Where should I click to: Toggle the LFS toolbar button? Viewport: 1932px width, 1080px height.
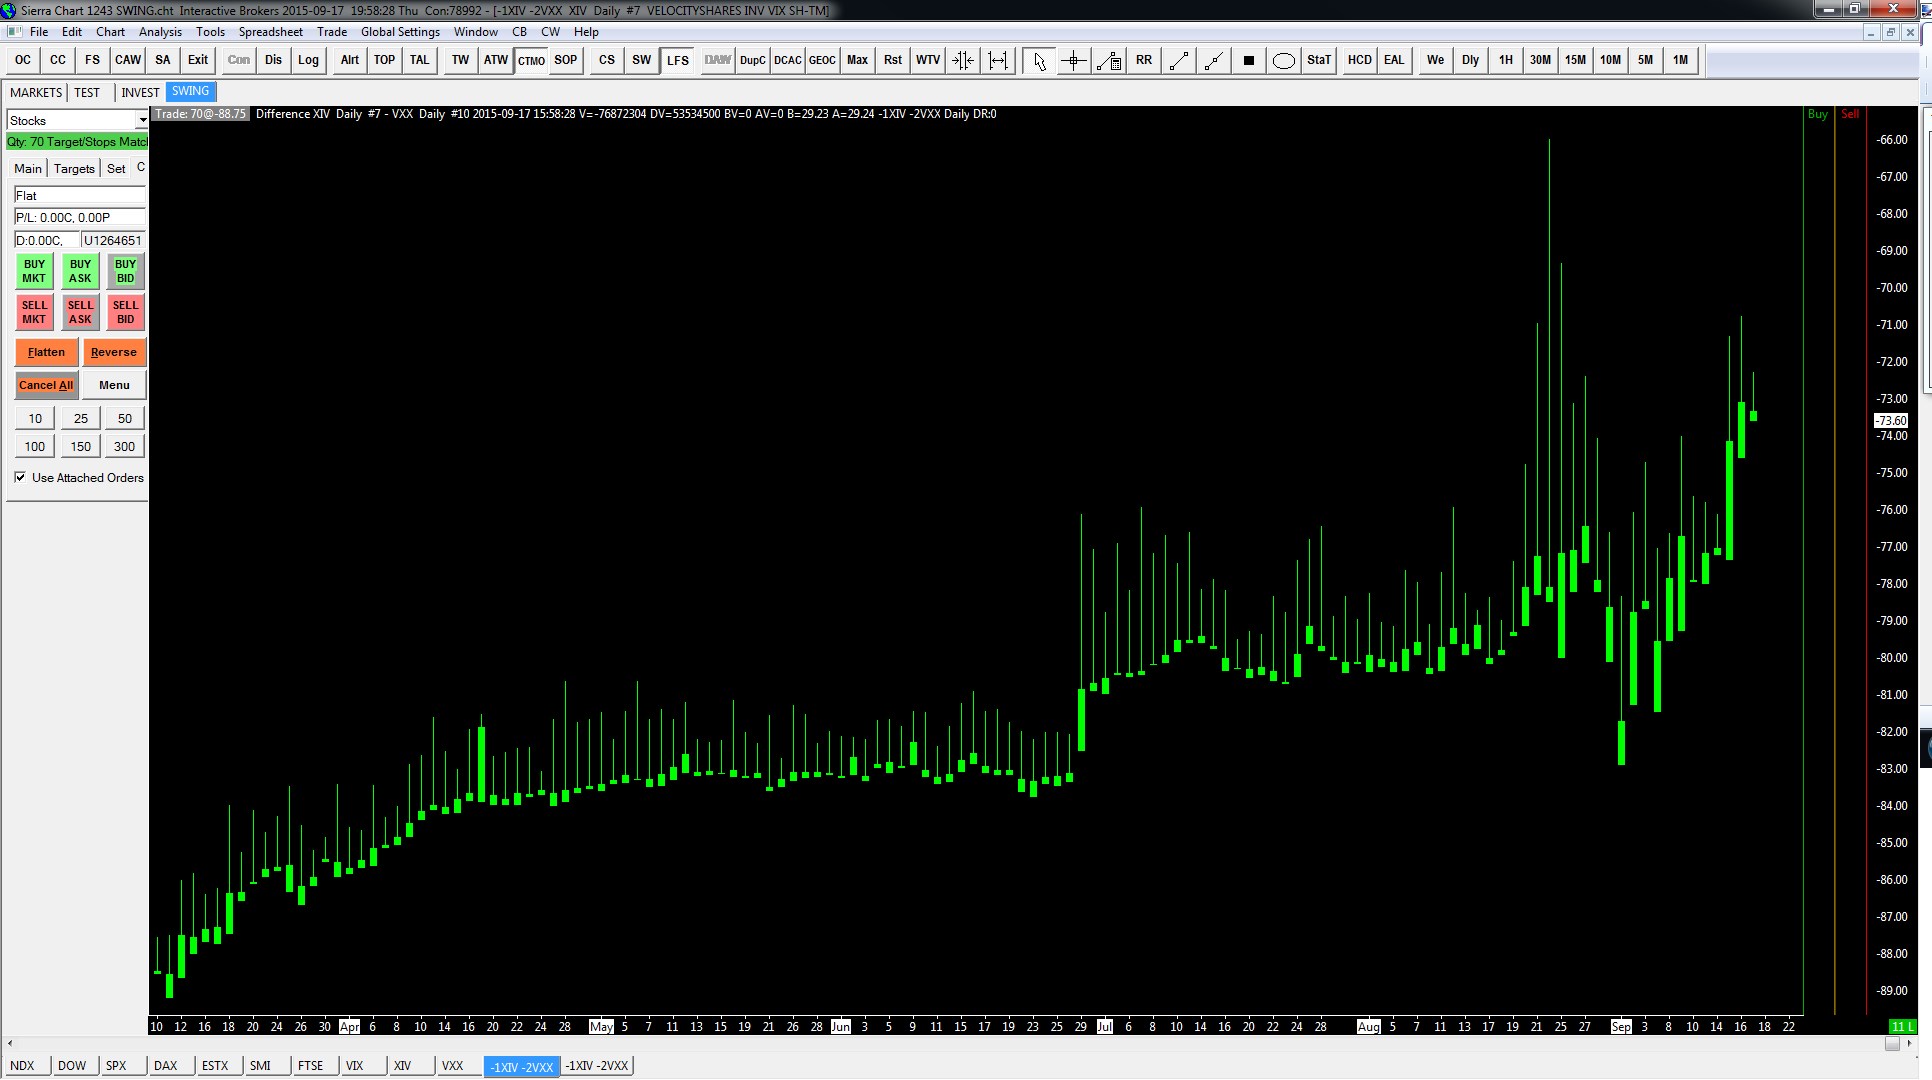click(677, 60)
